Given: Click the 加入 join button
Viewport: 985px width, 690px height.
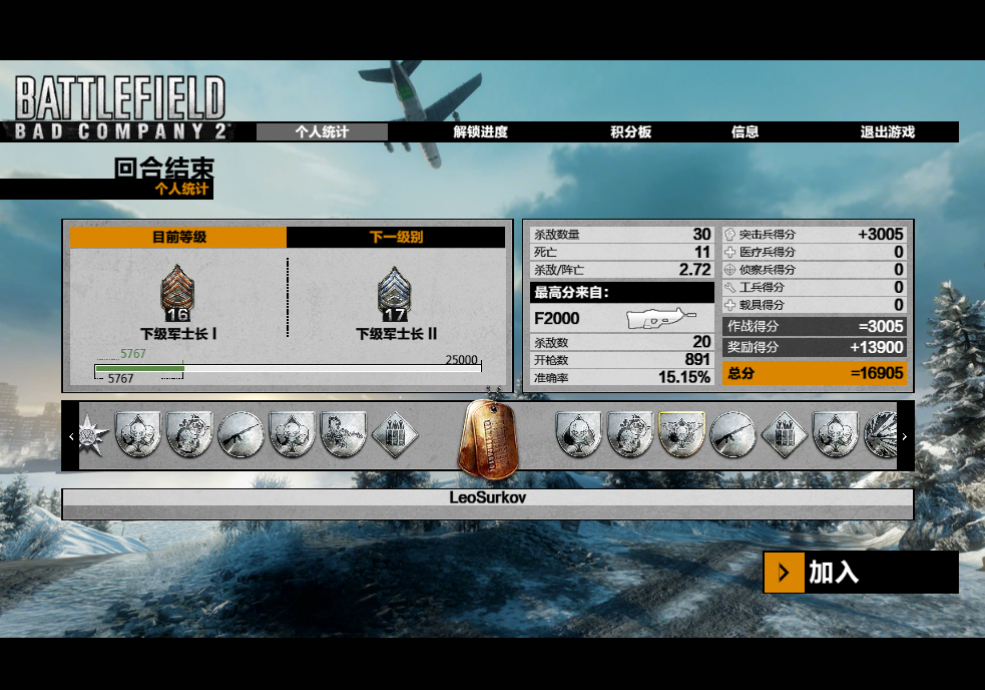Looking at the screenshot, I should [x=861, y=572].
